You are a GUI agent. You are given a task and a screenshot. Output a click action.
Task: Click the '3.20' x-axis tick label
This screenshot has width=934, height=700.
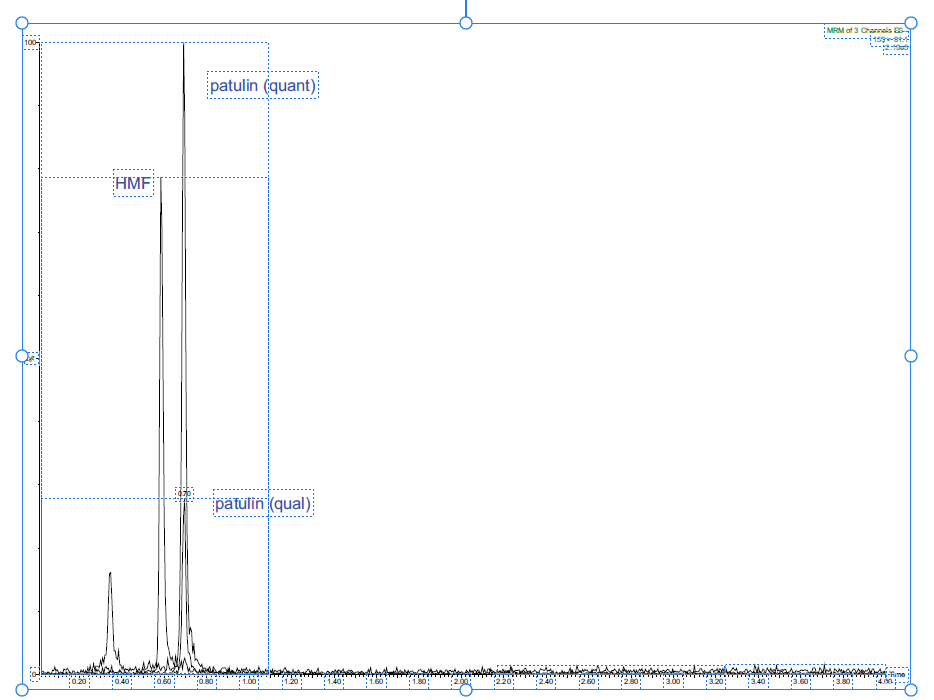[716, 682]
